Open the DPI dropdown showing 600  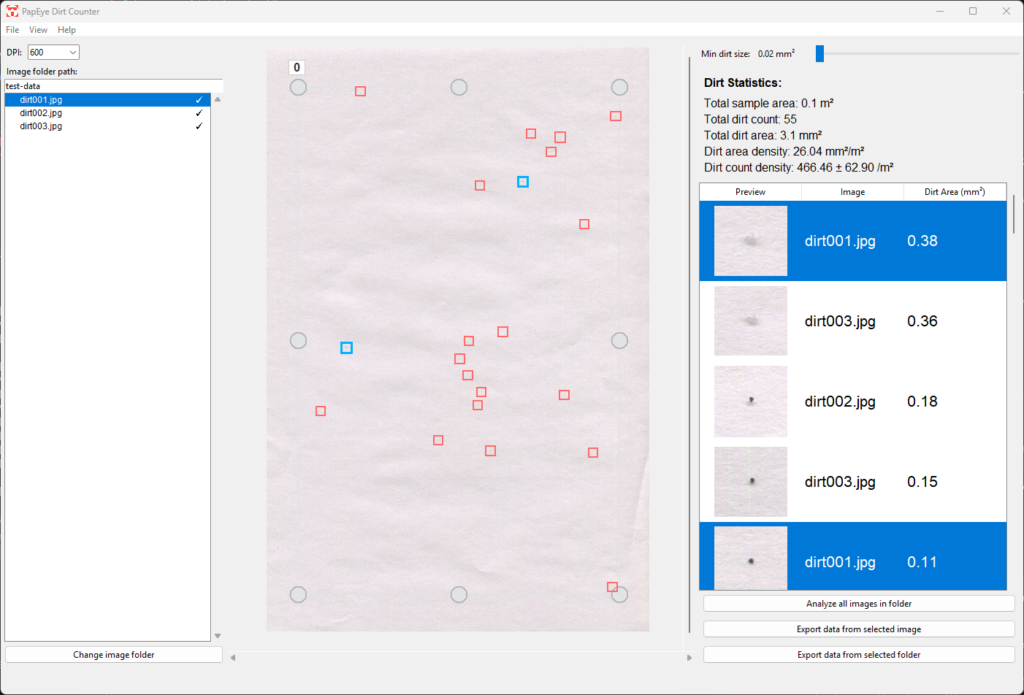(x=52, y=51)
